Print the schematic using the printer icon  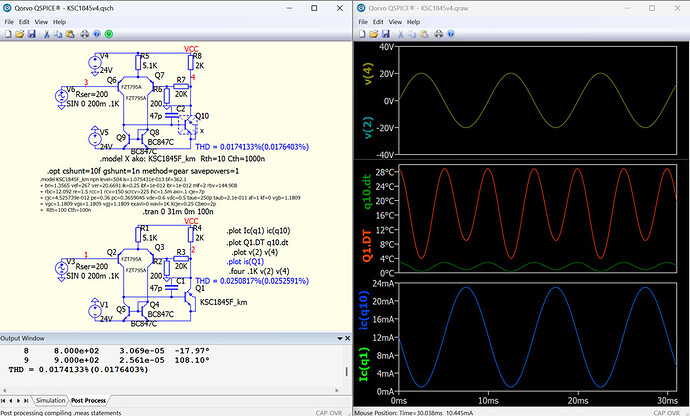[x=84, y=34]
